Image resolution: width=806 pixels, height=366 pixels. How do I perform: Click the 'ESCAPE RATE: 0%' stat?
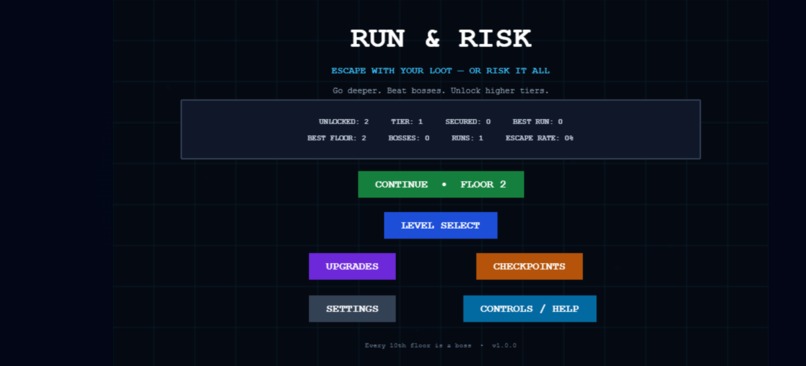pos(539,138)
